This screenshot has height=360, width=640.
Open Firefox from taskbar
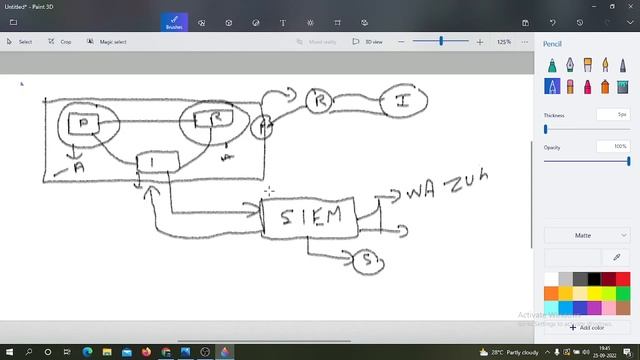(146, 352)
